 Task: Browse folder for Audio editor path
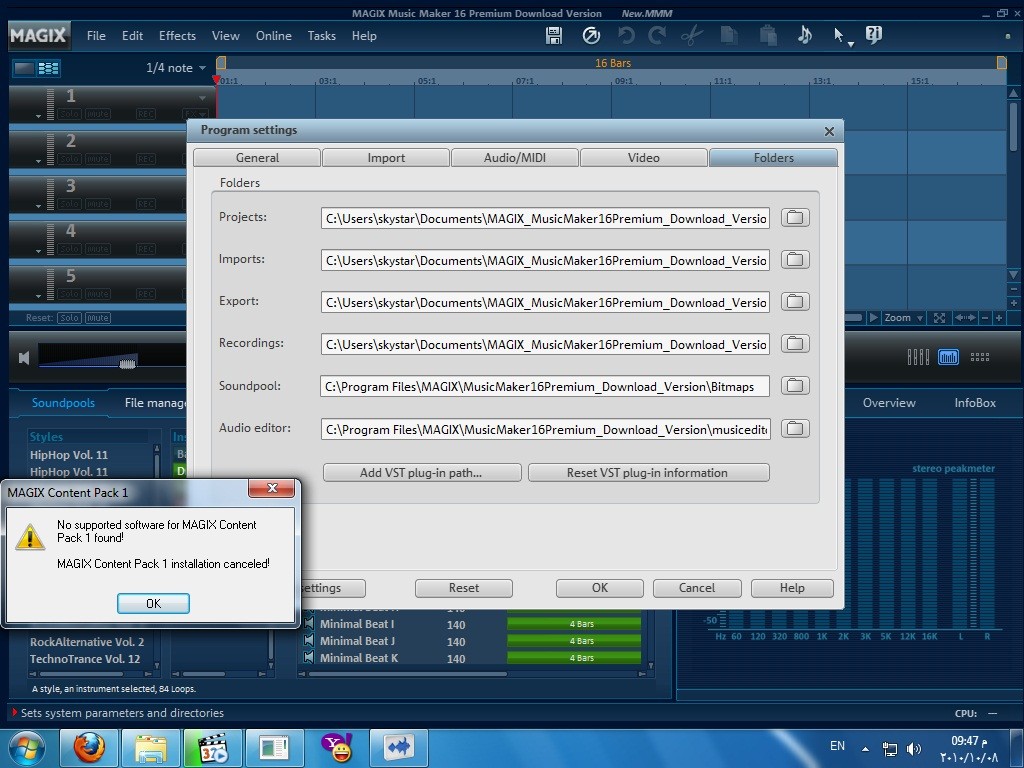coord(795,429)
